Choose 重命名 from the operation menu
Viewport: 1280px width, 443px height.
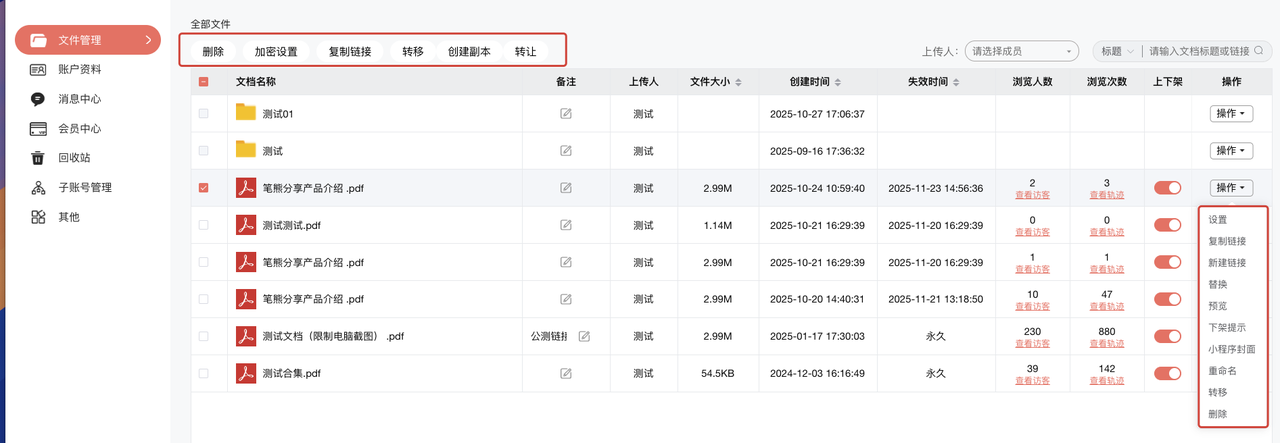coord(1222,370)
